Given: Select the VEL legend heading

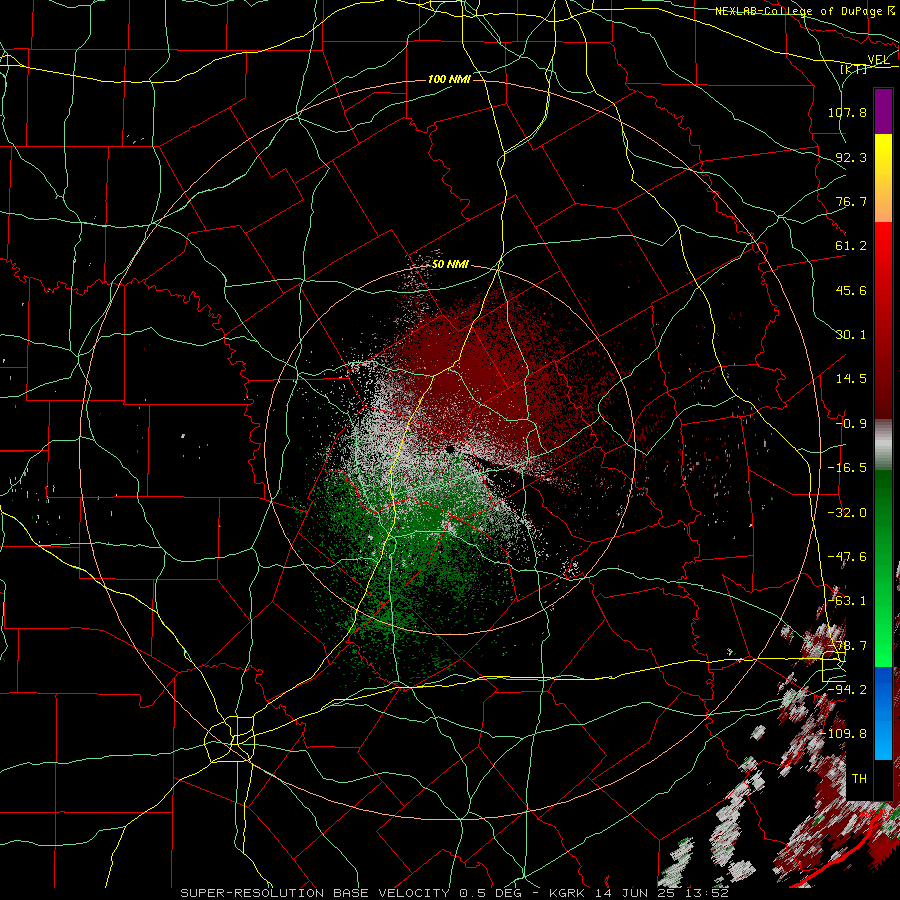Looking at the screenshot, I should [878, 60].
